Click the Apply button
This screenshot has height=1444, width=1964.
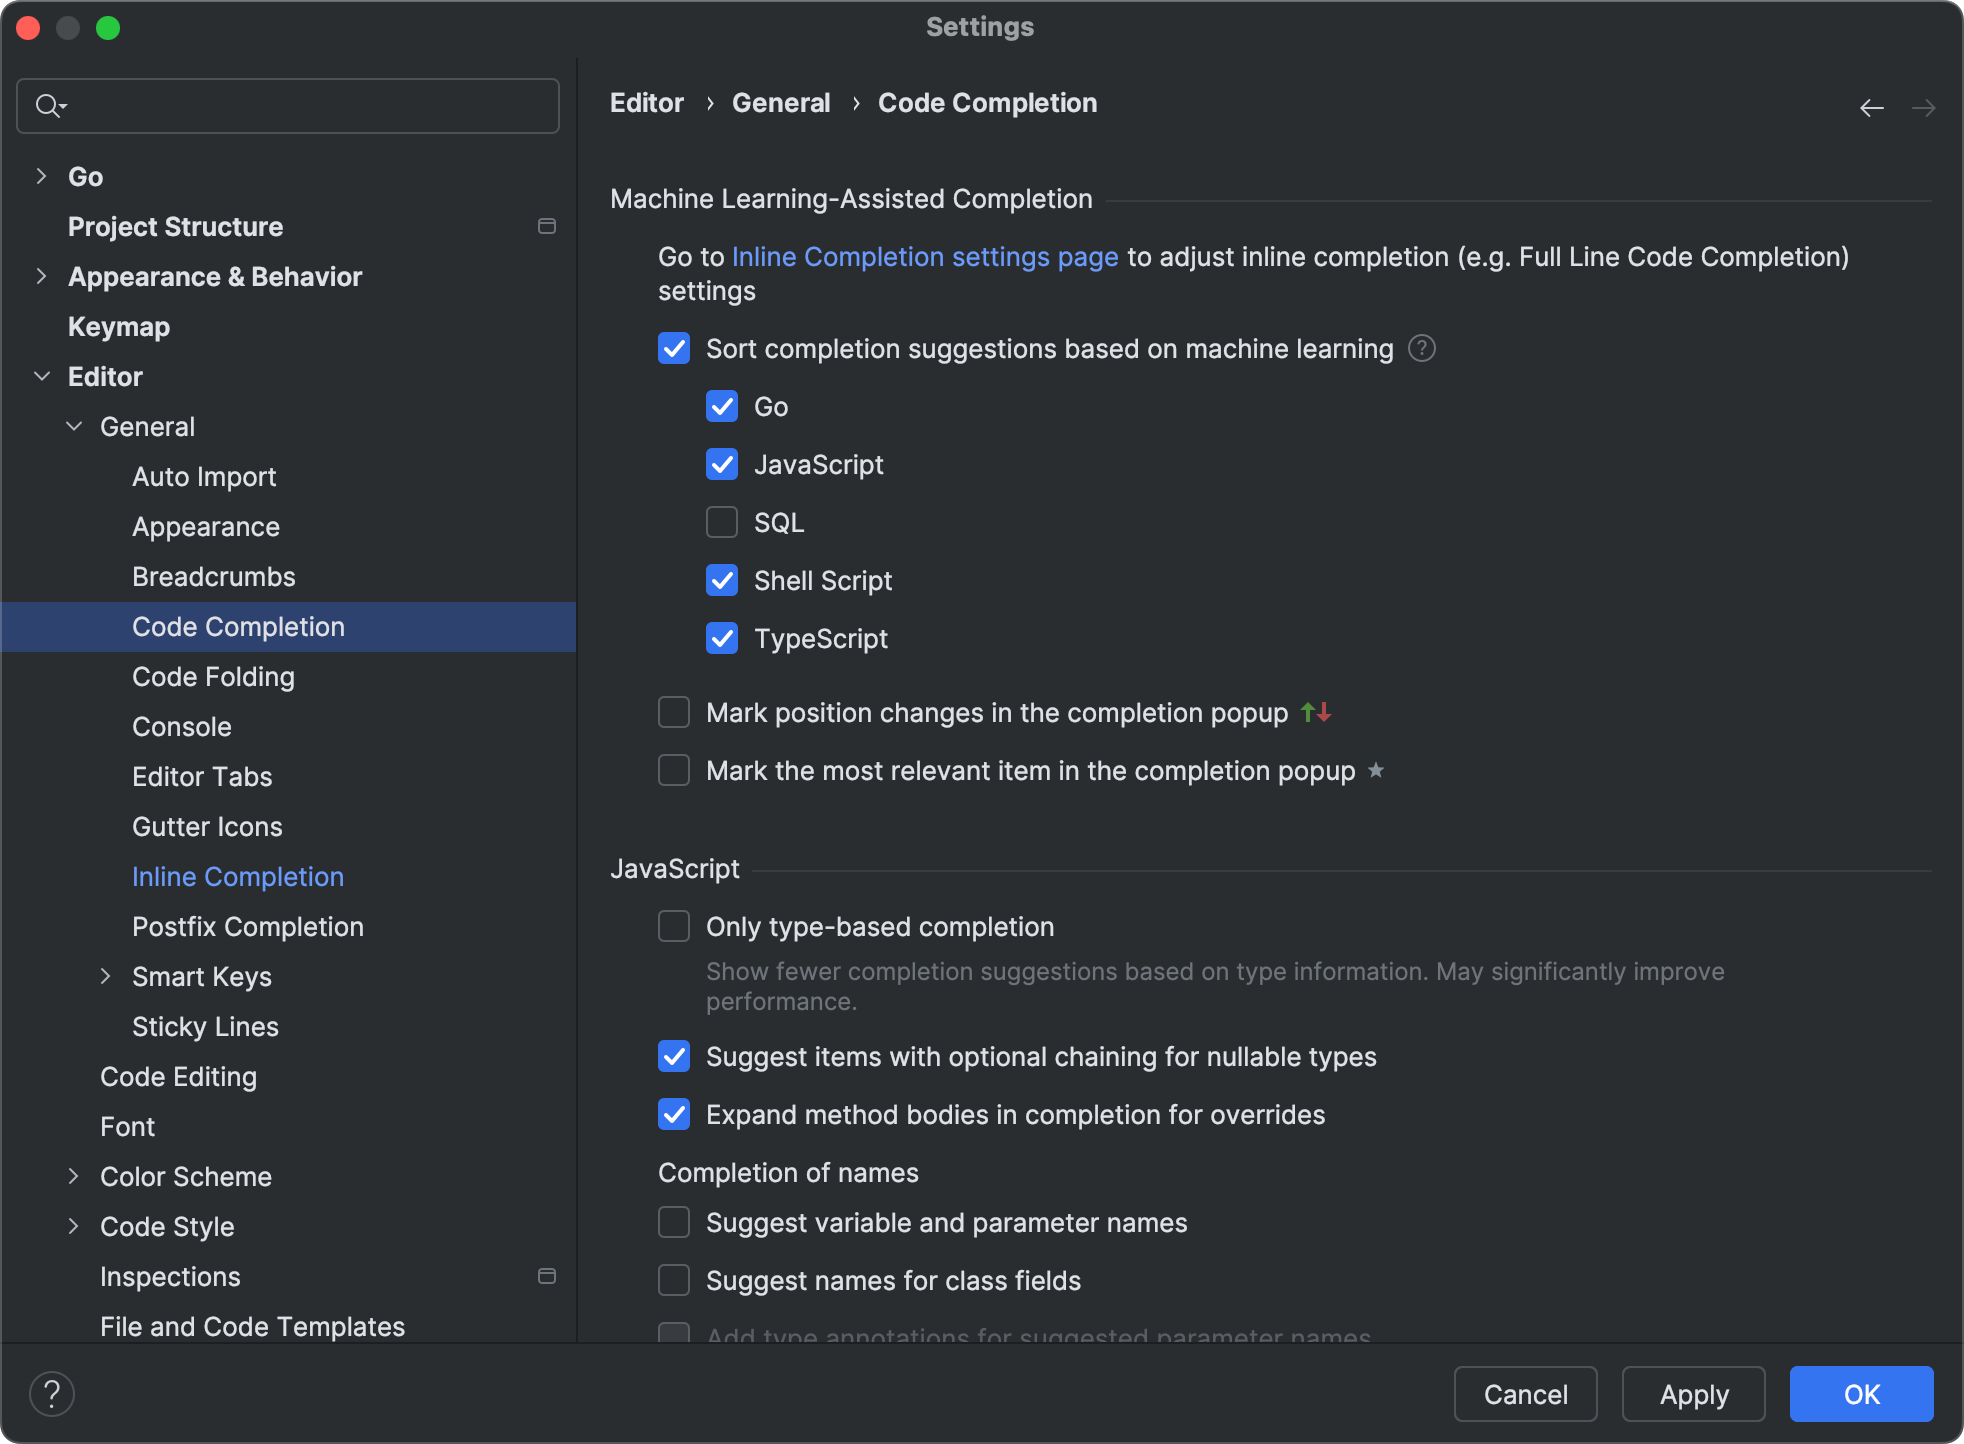coord(1692,1393)
